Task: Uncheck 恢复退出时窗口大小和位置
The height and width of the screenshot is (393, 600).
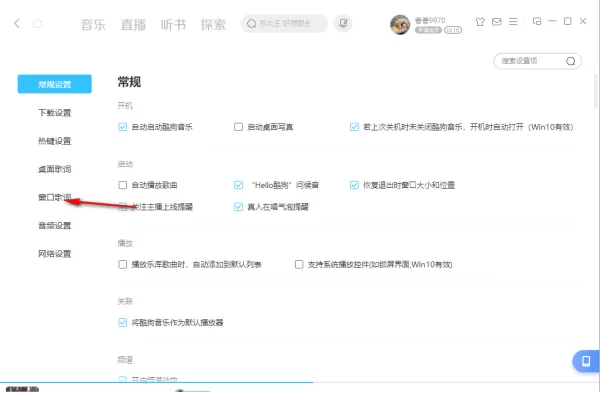Action: click(x=354, y=185)
